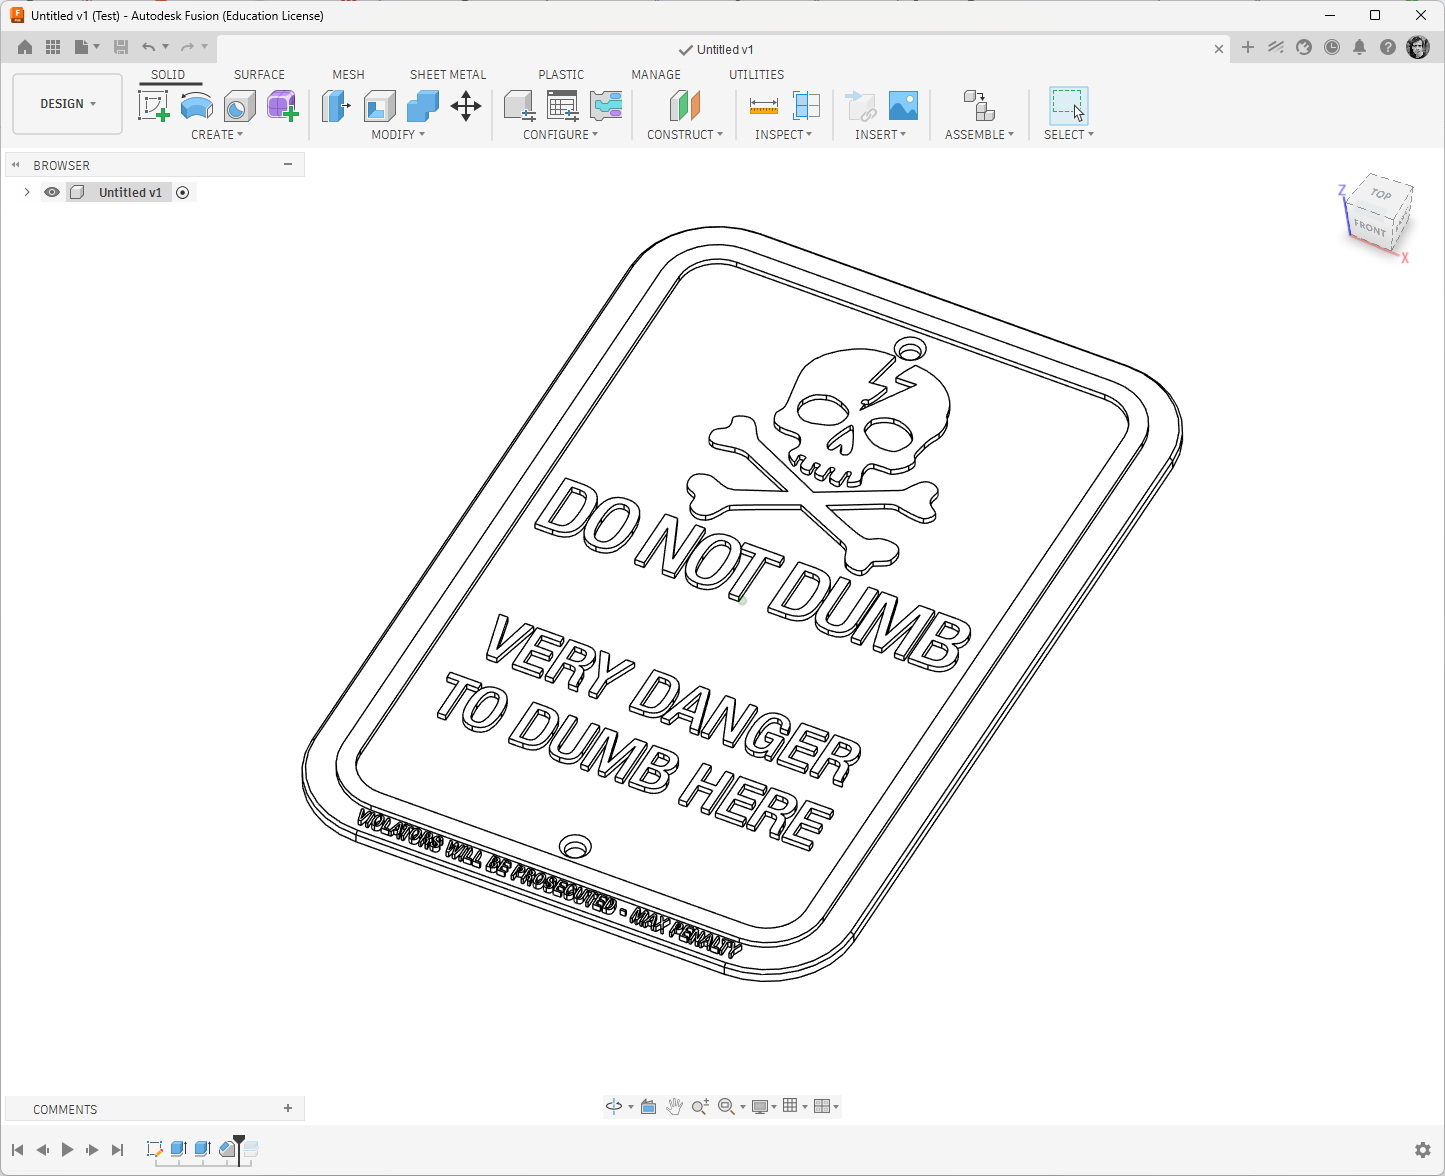The width and height of the screenshot is (1445, 1176).
Task: Switch to the SURFACE tab
Action: 259,75
